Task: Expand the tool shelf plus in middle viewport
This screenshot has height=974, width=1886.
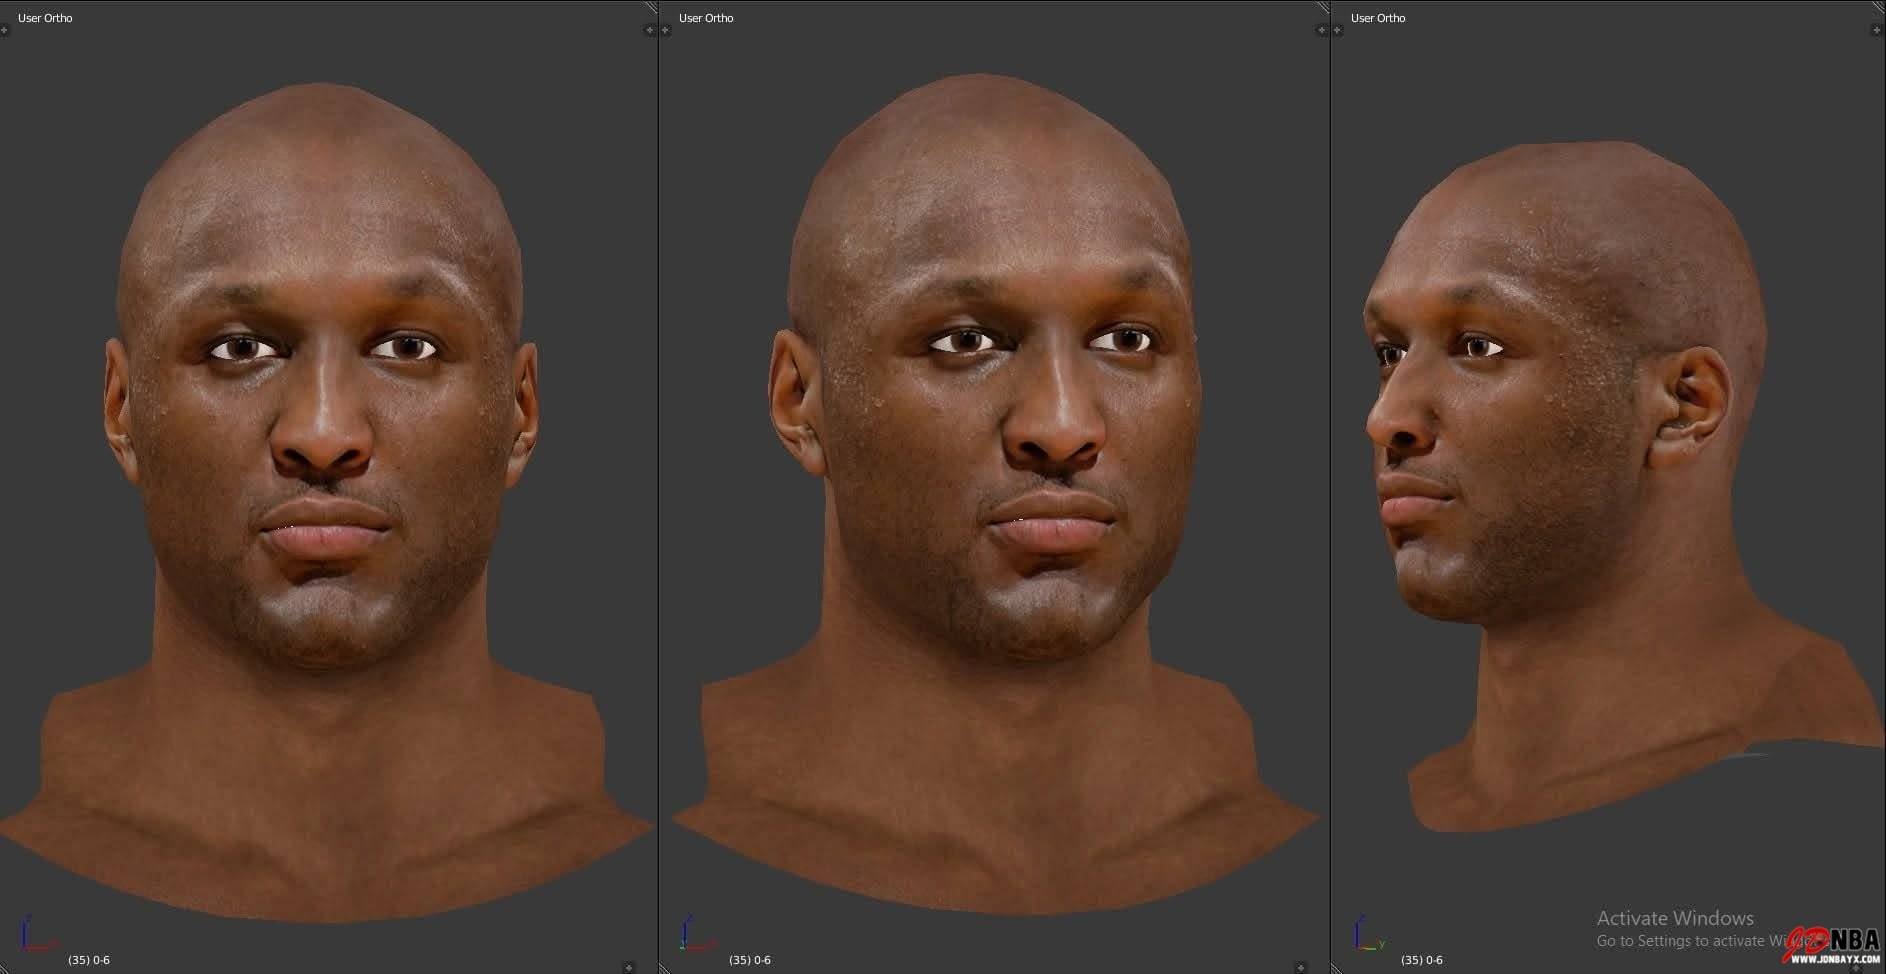Action: 666,30
